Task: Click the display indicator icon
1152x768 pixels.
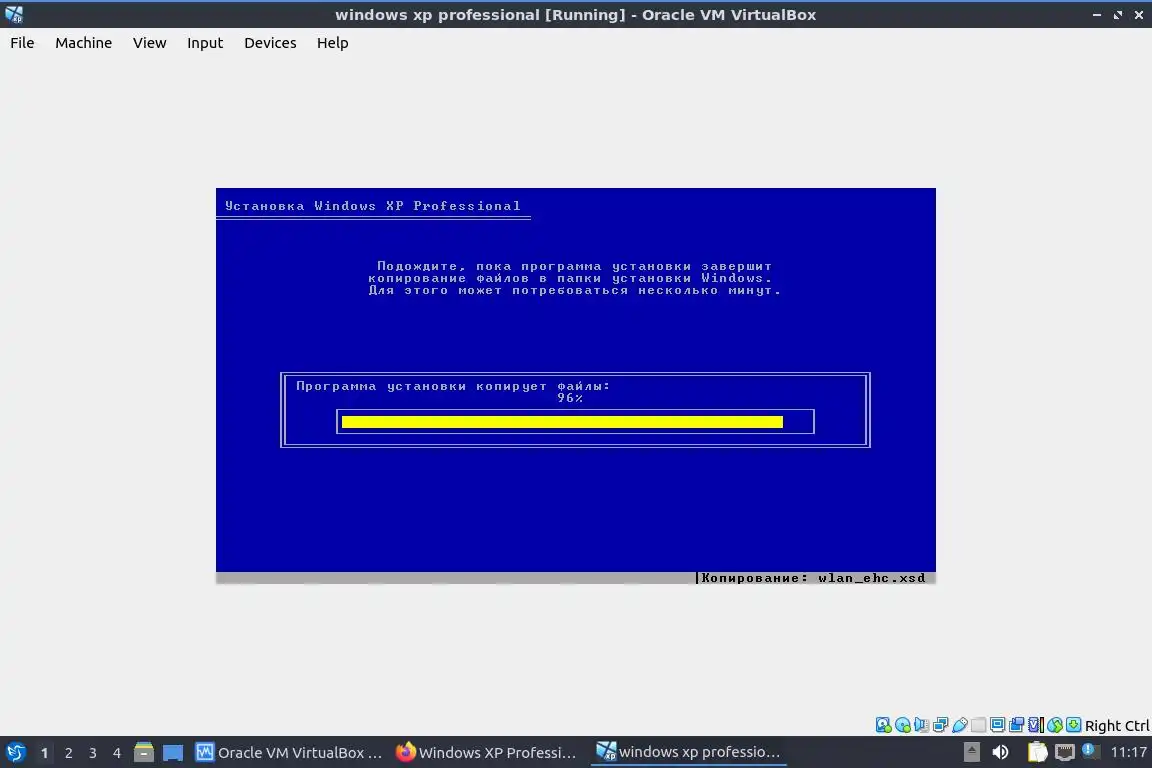Action: (x=998, y=725)
